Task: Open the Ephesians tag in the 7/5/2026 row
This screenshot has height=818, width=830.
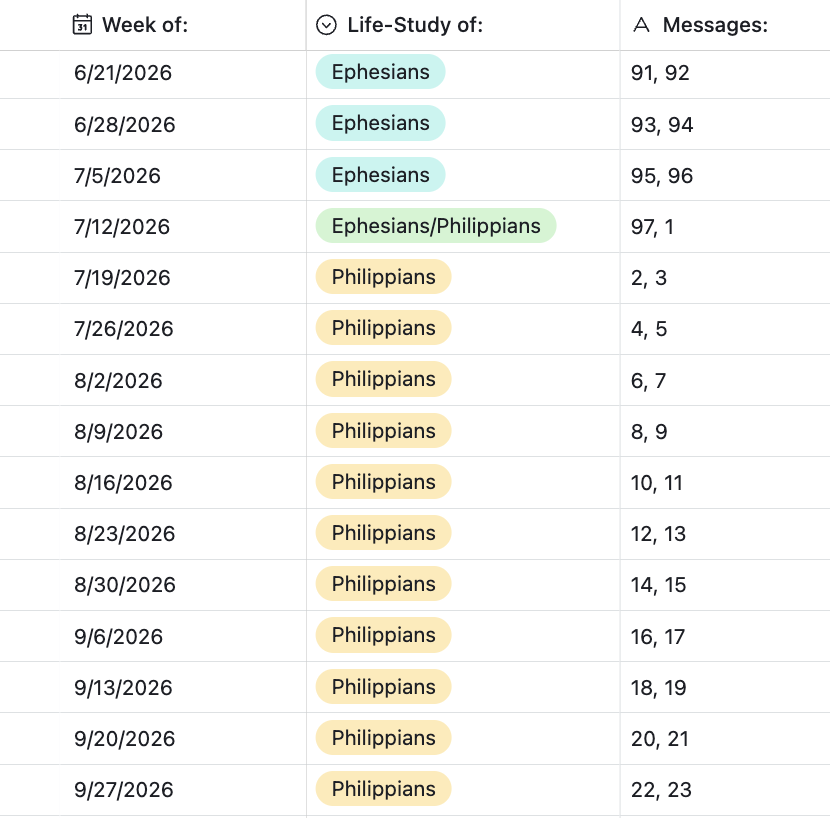Action: click(381, 175)
